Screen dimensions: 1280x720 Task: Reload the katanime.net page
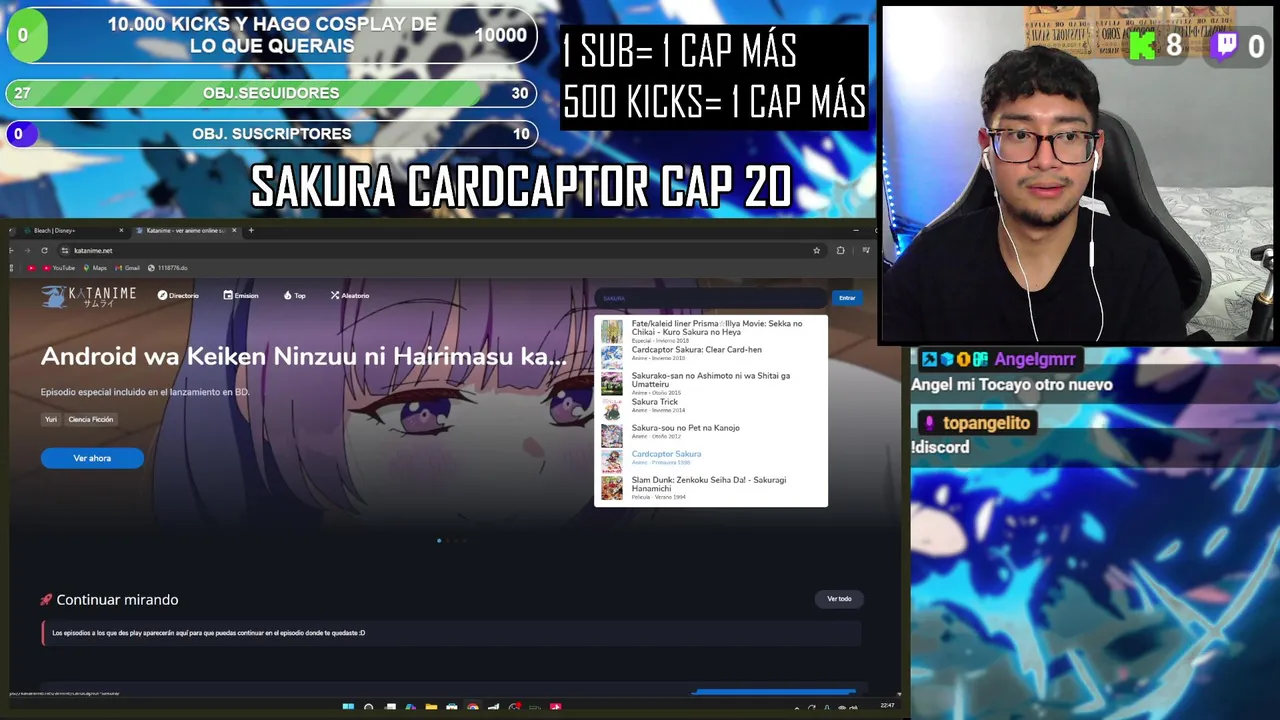[44, 250]
